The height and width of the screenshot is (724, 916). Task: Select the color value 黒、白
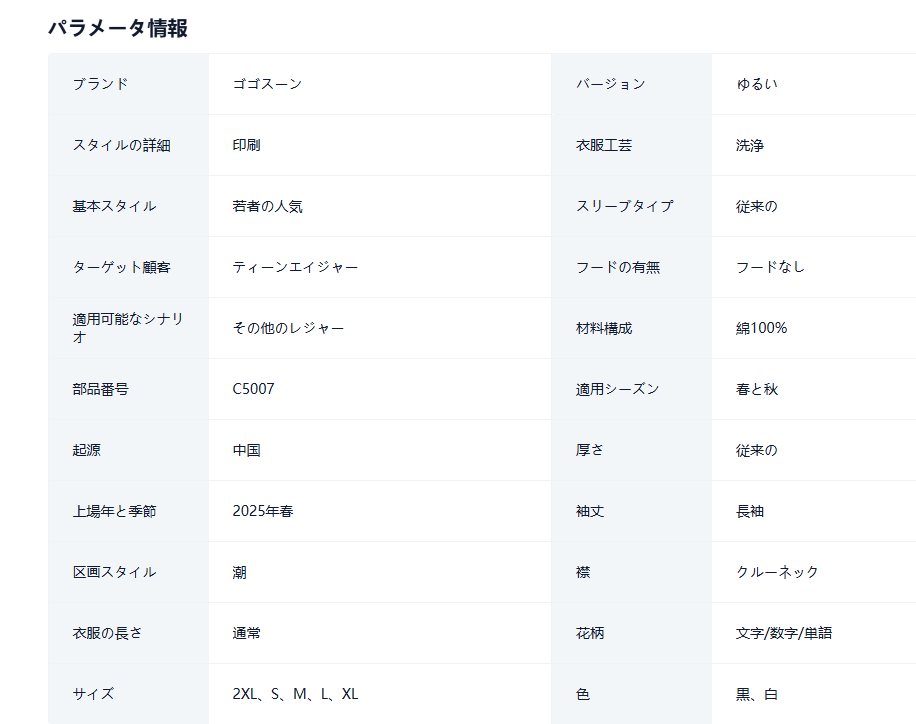point(757,694)
